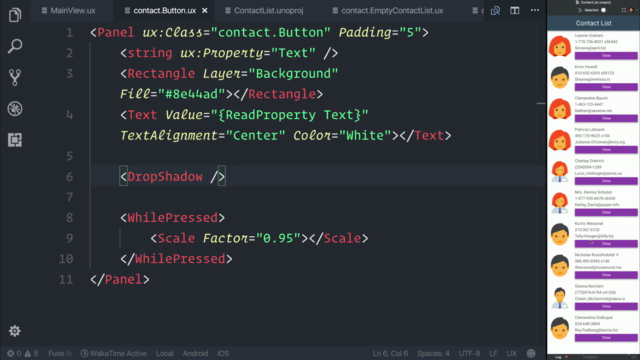Click View button for Kurtis Weissnat

606,244
